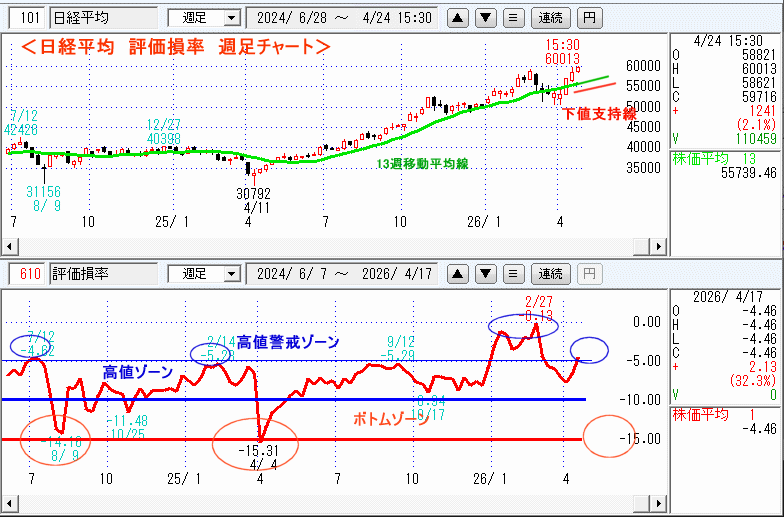This screenshot has height=517, width=784.
Task: Click the 評価損率 name field
Action: pos(104,274)
